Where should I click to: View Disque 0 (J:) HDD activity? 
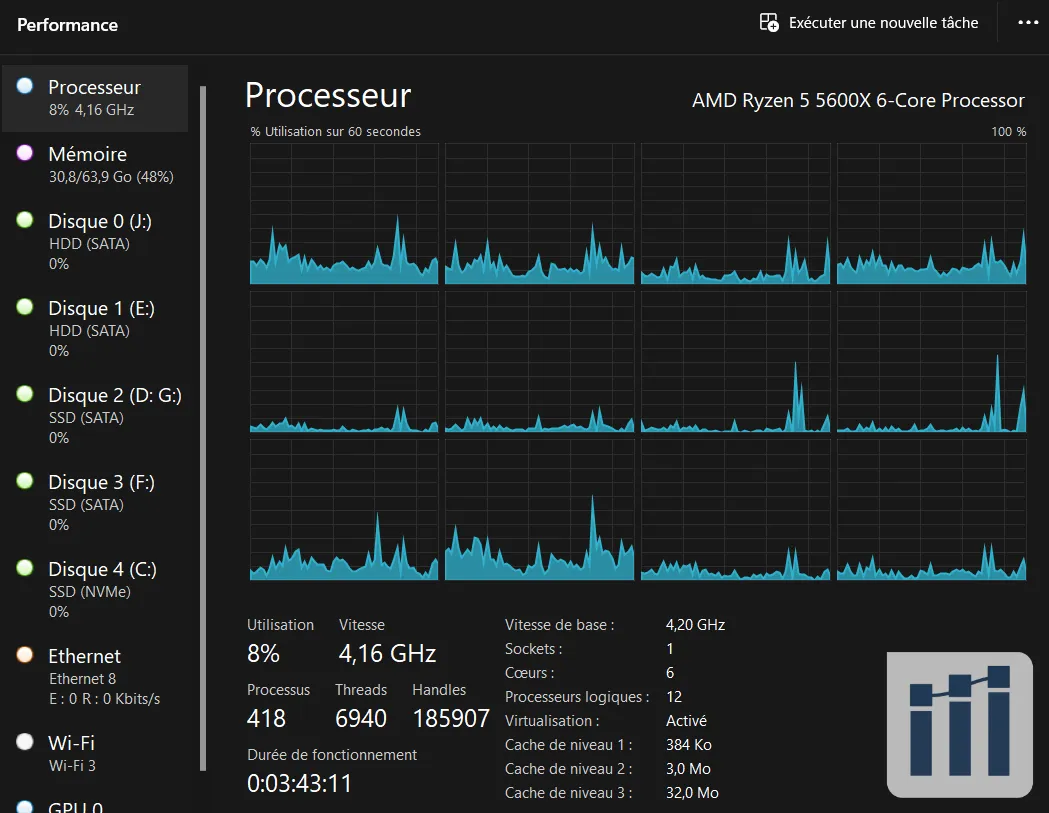click(100, 221)
